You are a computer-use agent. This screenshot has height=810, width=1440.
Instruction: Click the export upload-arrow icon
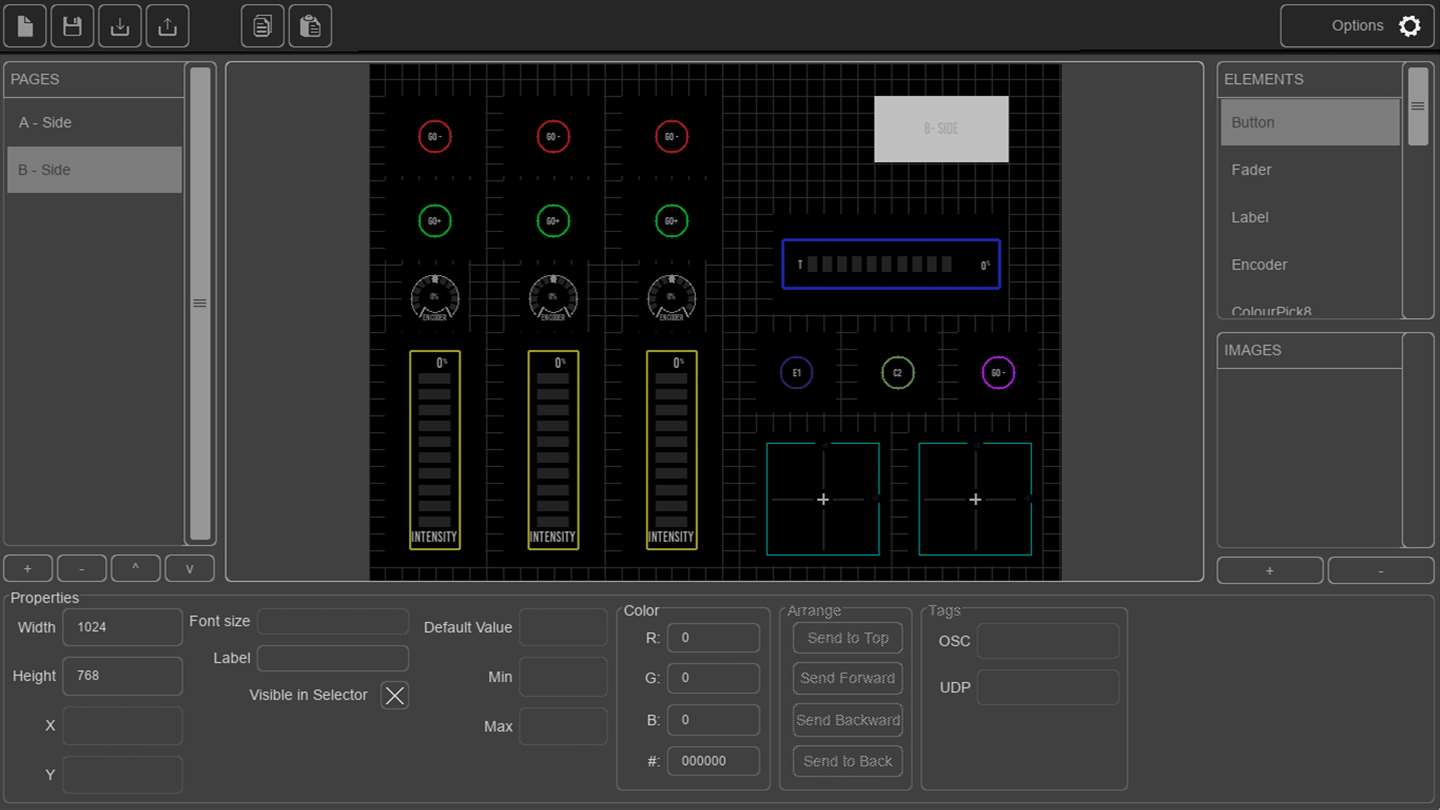tap(167, 26)
